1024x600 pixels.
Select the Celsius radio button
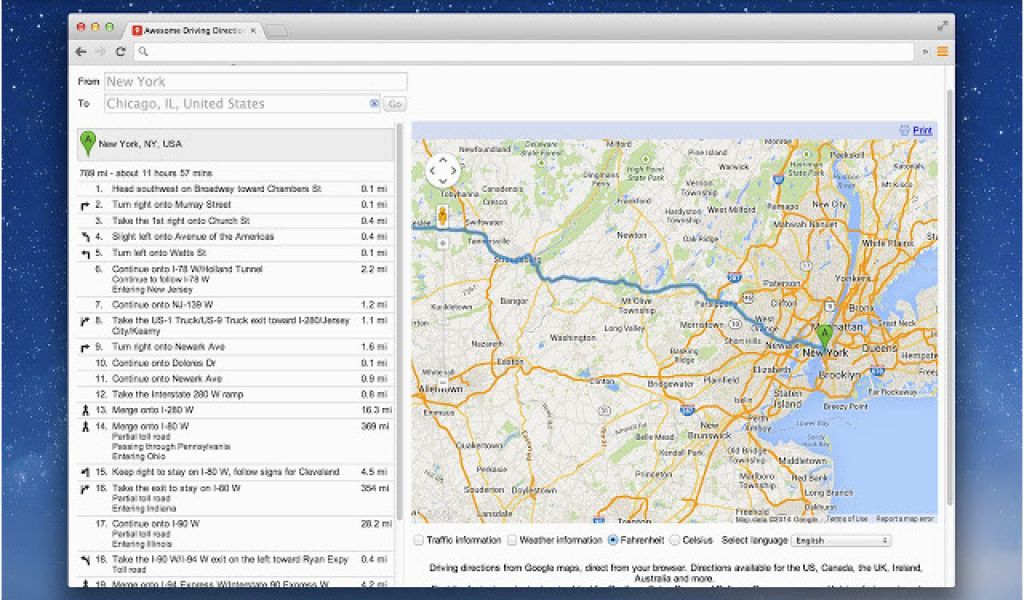675,541
